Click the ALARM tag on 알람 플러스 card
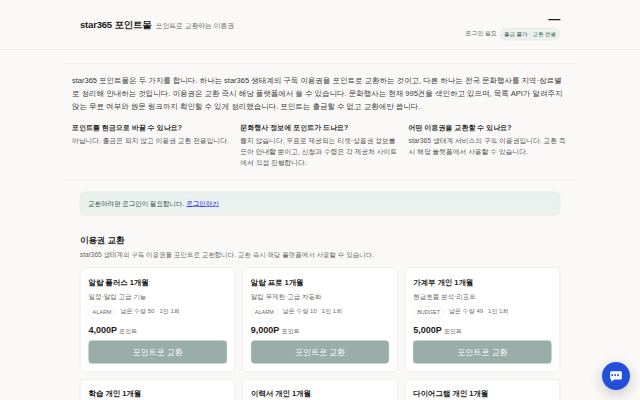Screen dimensions: 640x400 [x=102, y=312]
